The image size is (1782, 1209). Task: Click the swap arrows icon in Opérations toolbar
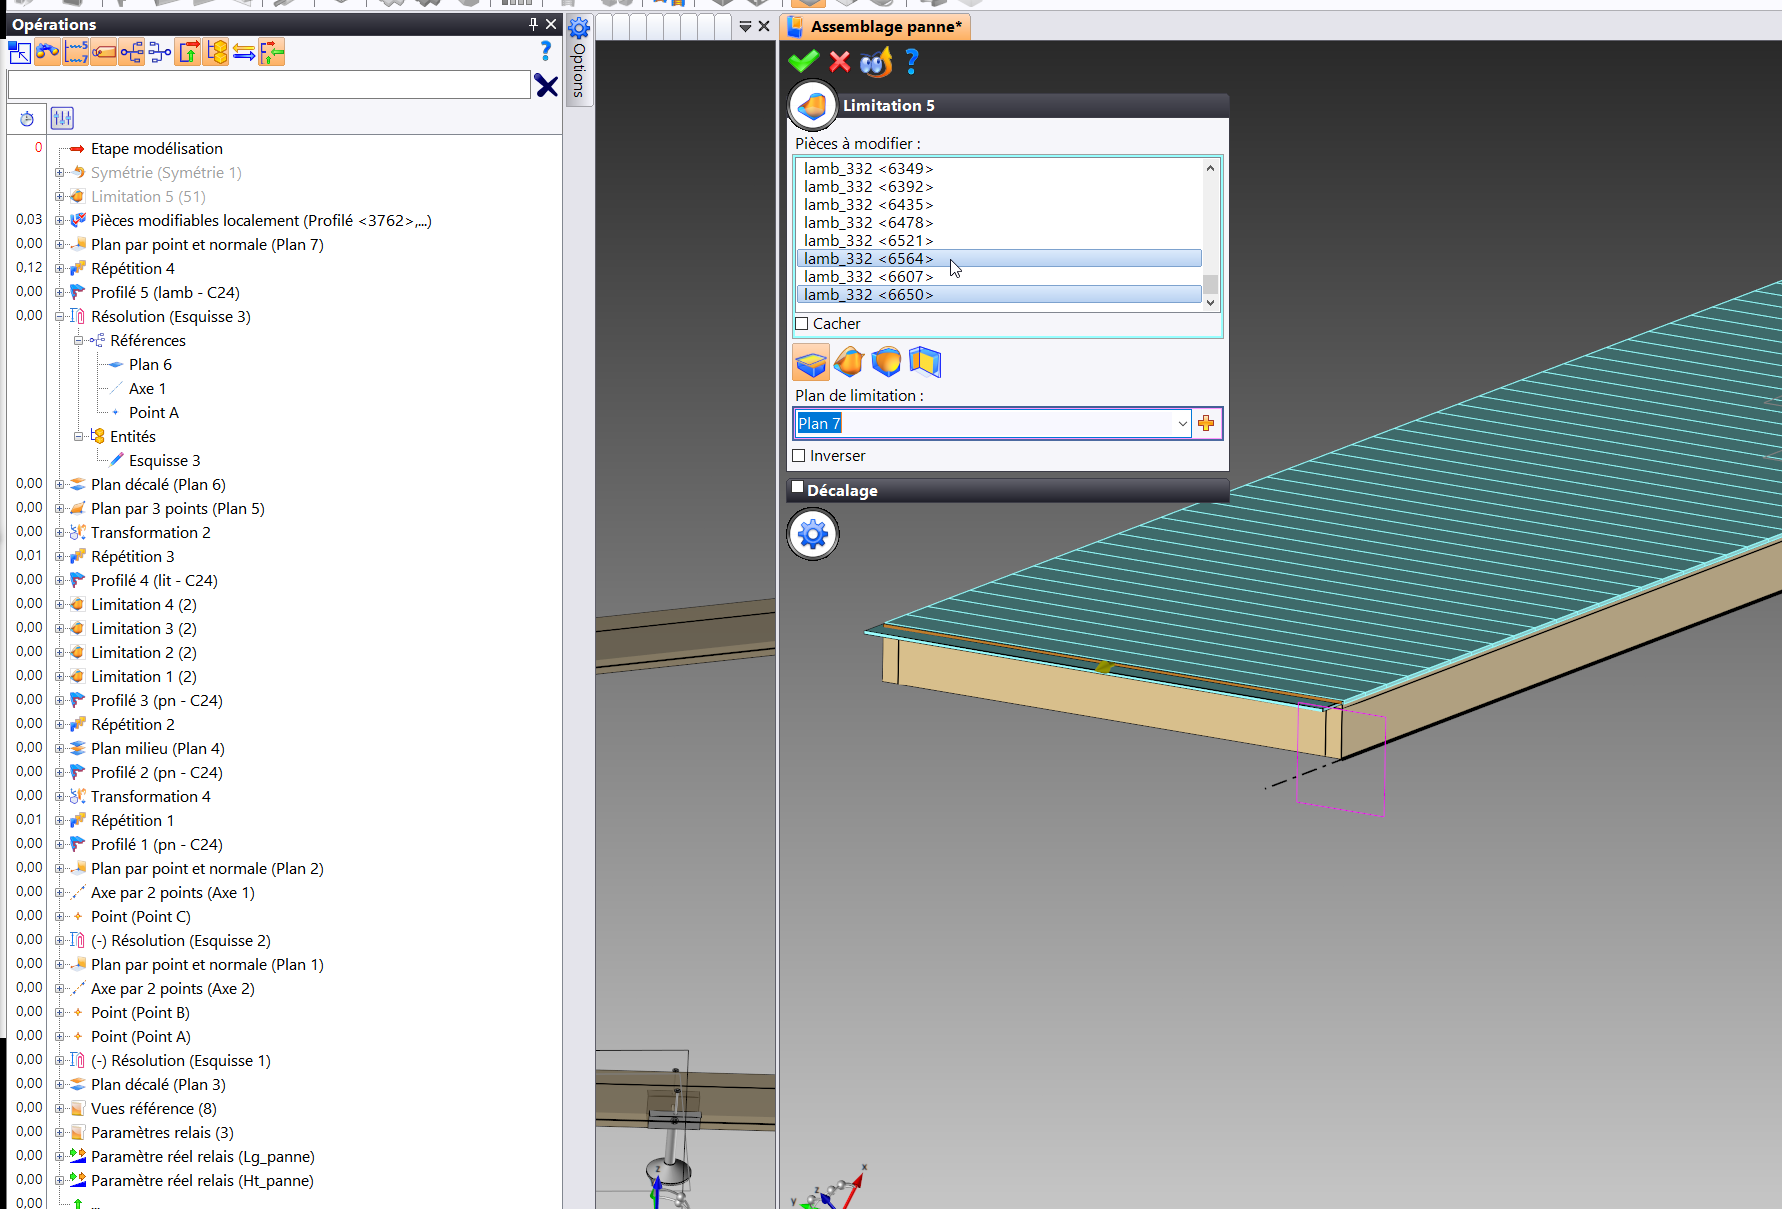pyautogui.click(x=244, y=52)
